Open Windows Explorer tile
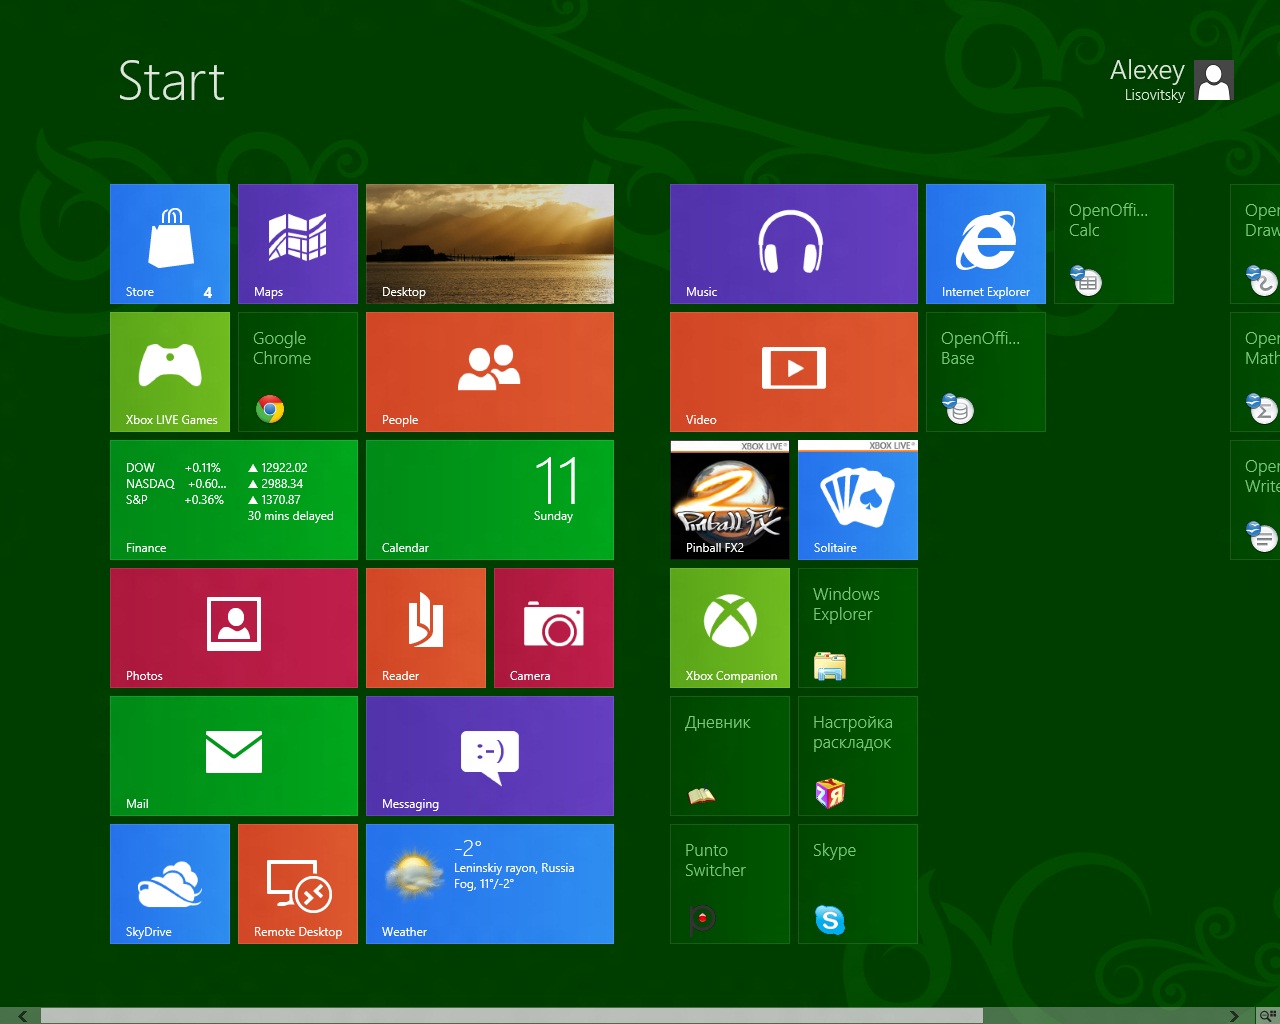 click(858, 628)
